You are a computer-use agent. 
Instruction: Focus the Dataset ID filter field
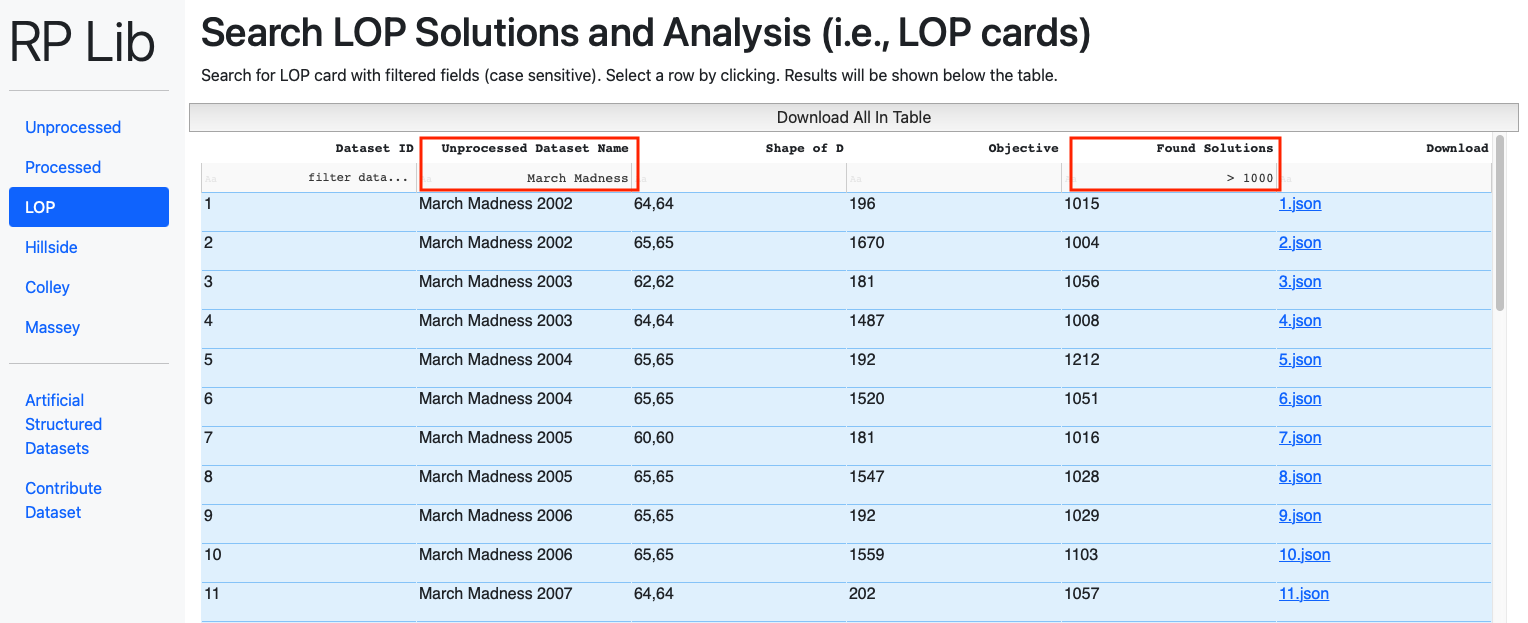(x=308, y=178)
